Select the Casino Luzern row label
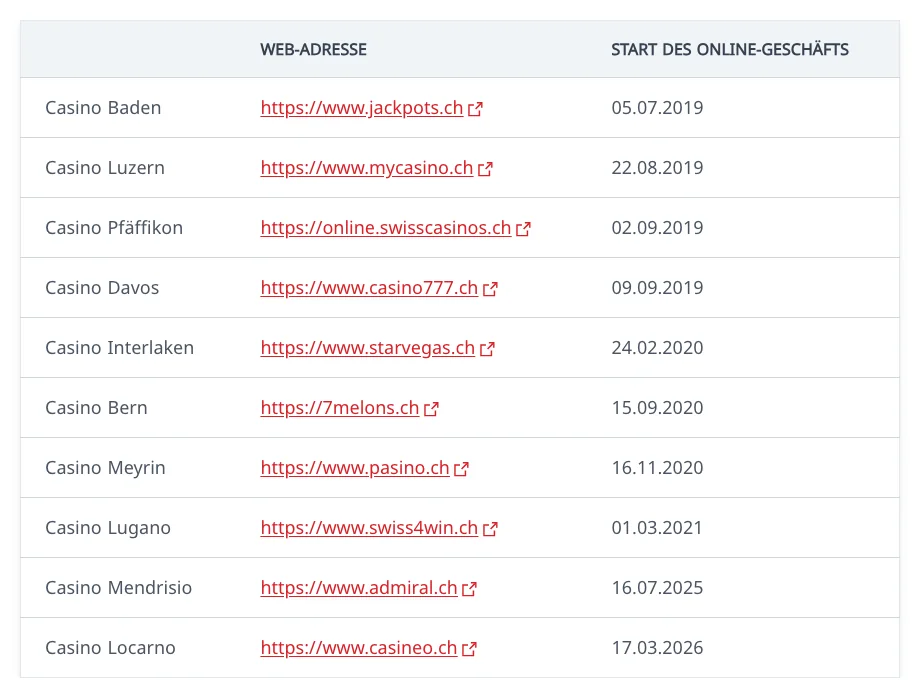This screenshot has width=920, height=690. point(105,168)
